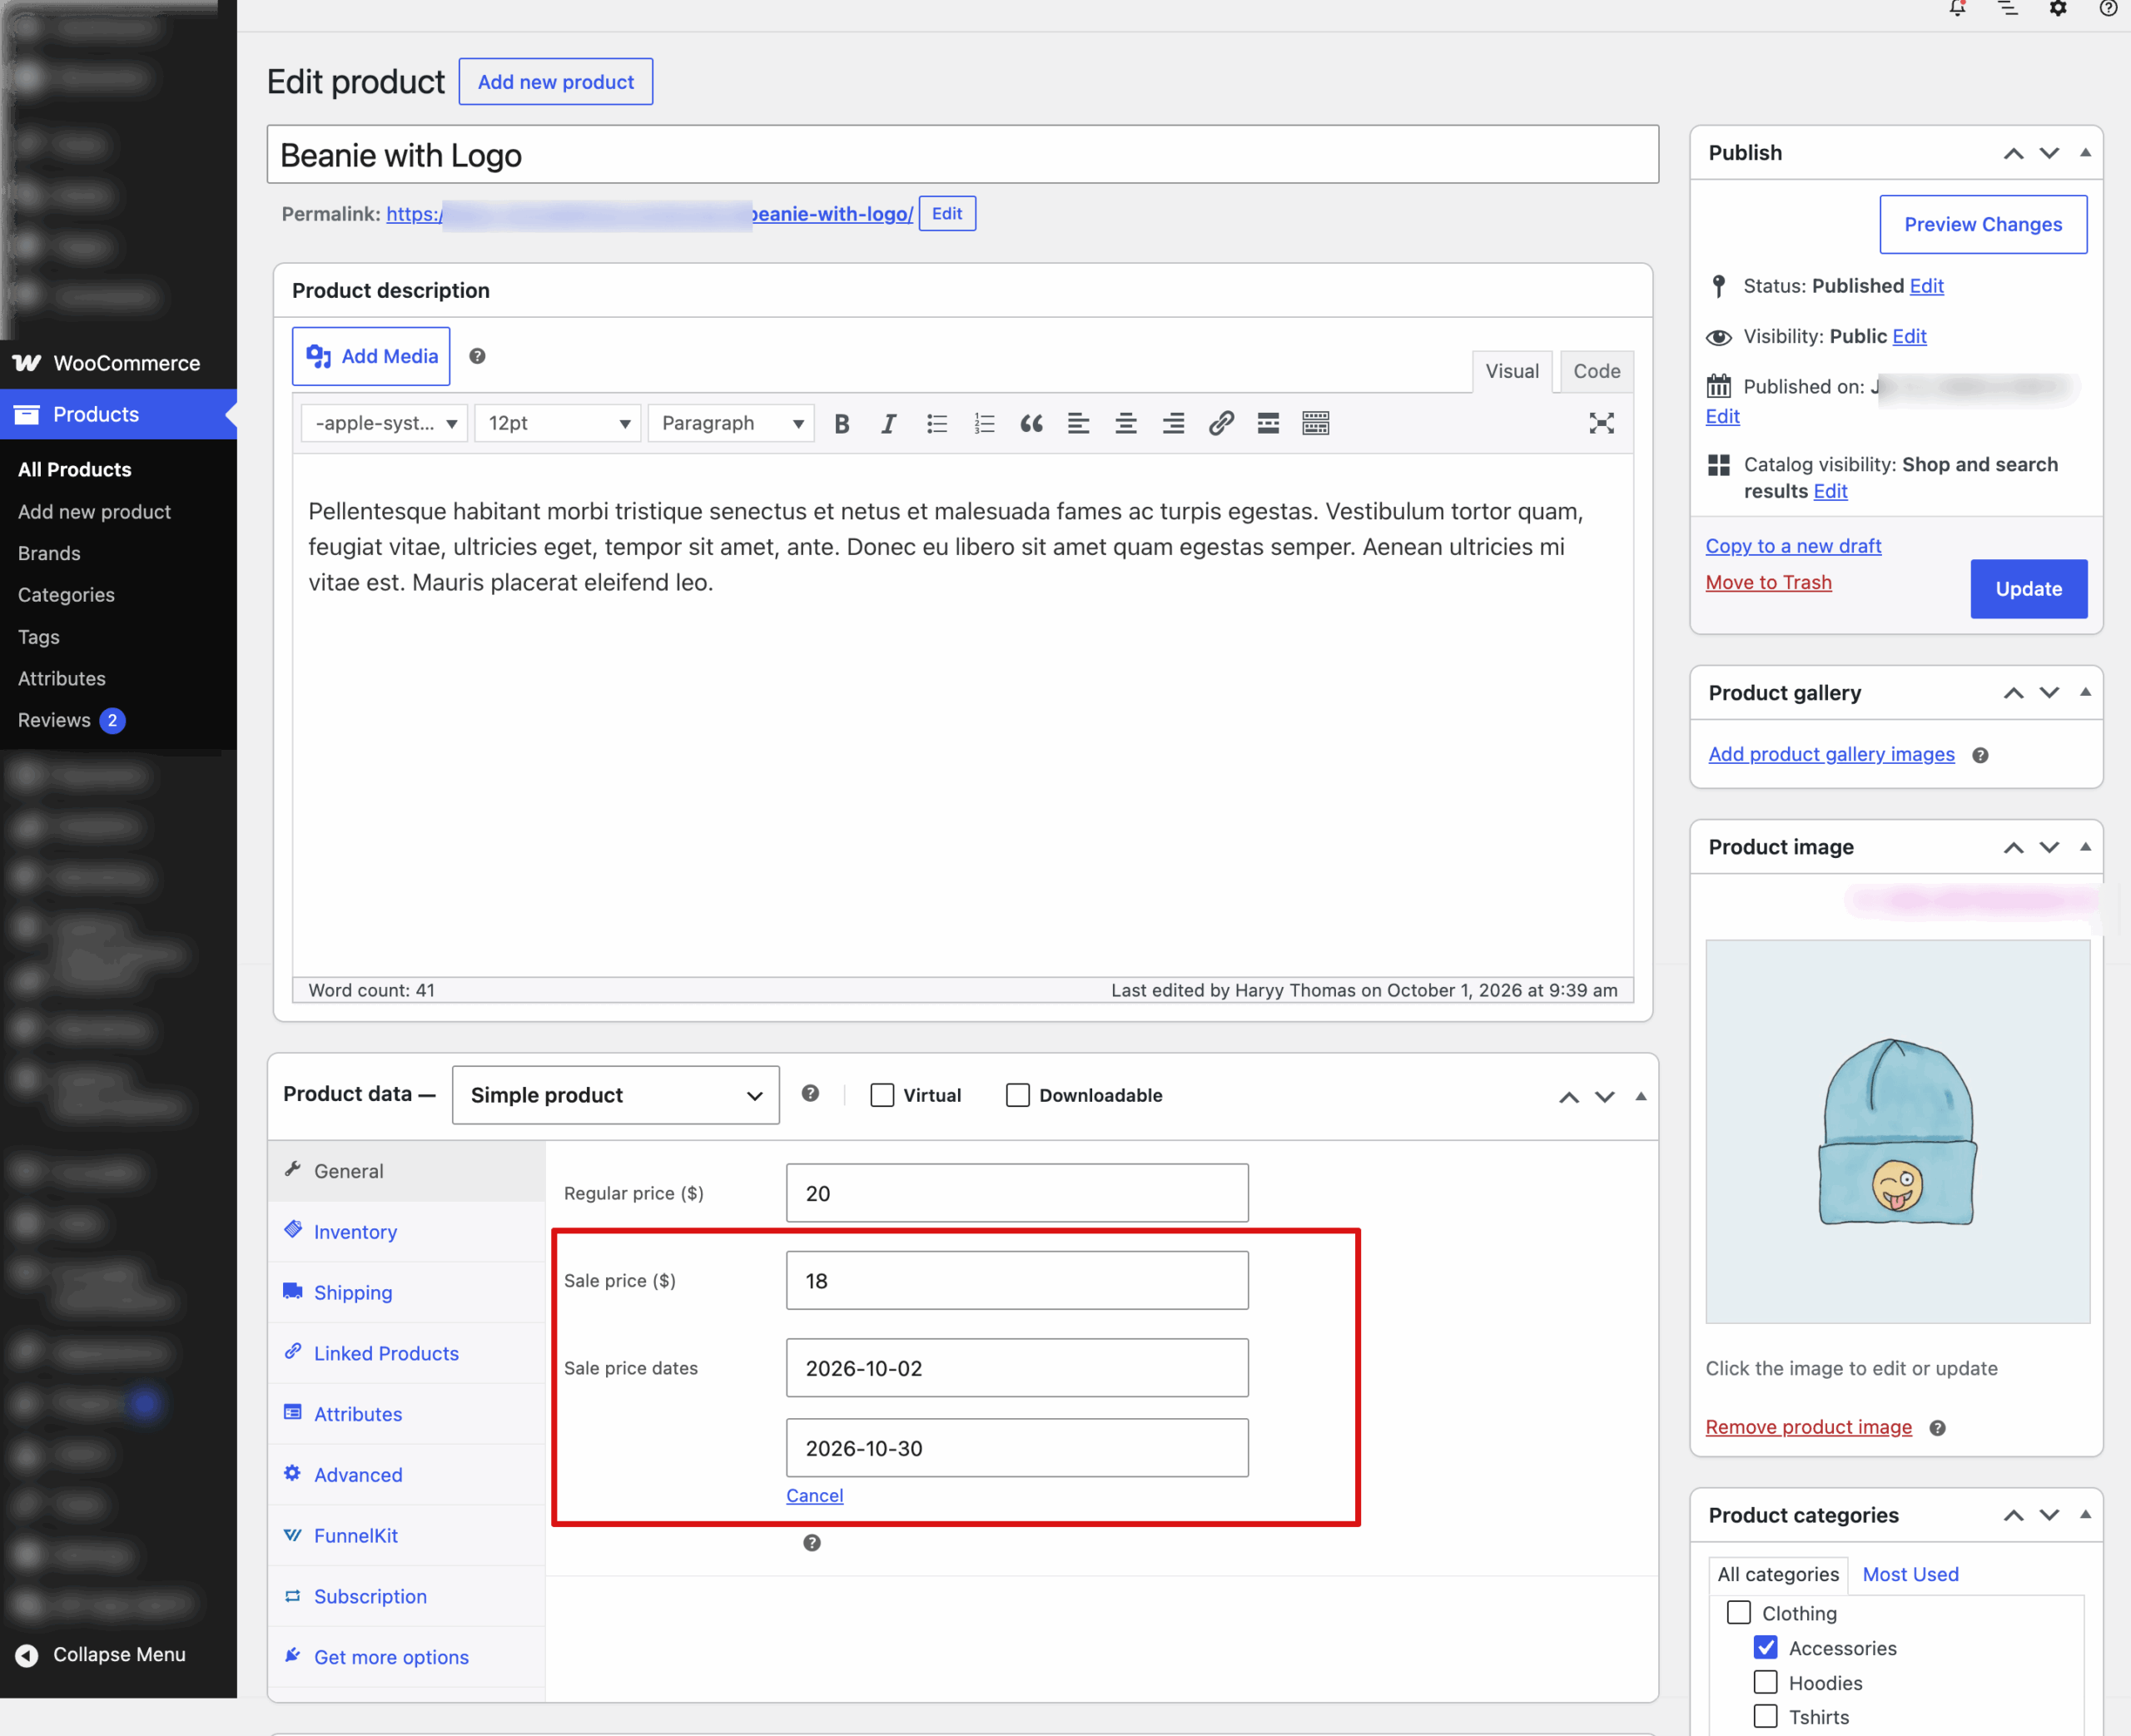The width and height of the screenshot is (2131, 1736).
Task: Enable the Downloadable checkbox
Action: pyautogui.click(x=1018, y=1095)
